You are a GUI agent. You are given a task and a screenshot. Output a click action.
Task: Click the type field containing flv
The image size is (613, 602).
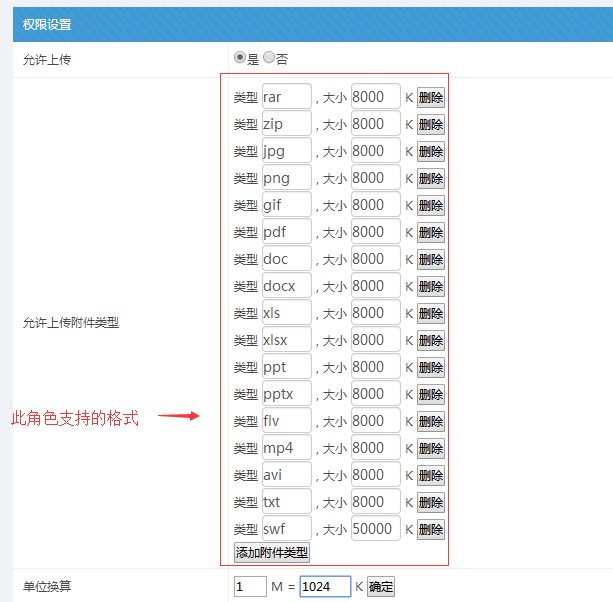286,421
